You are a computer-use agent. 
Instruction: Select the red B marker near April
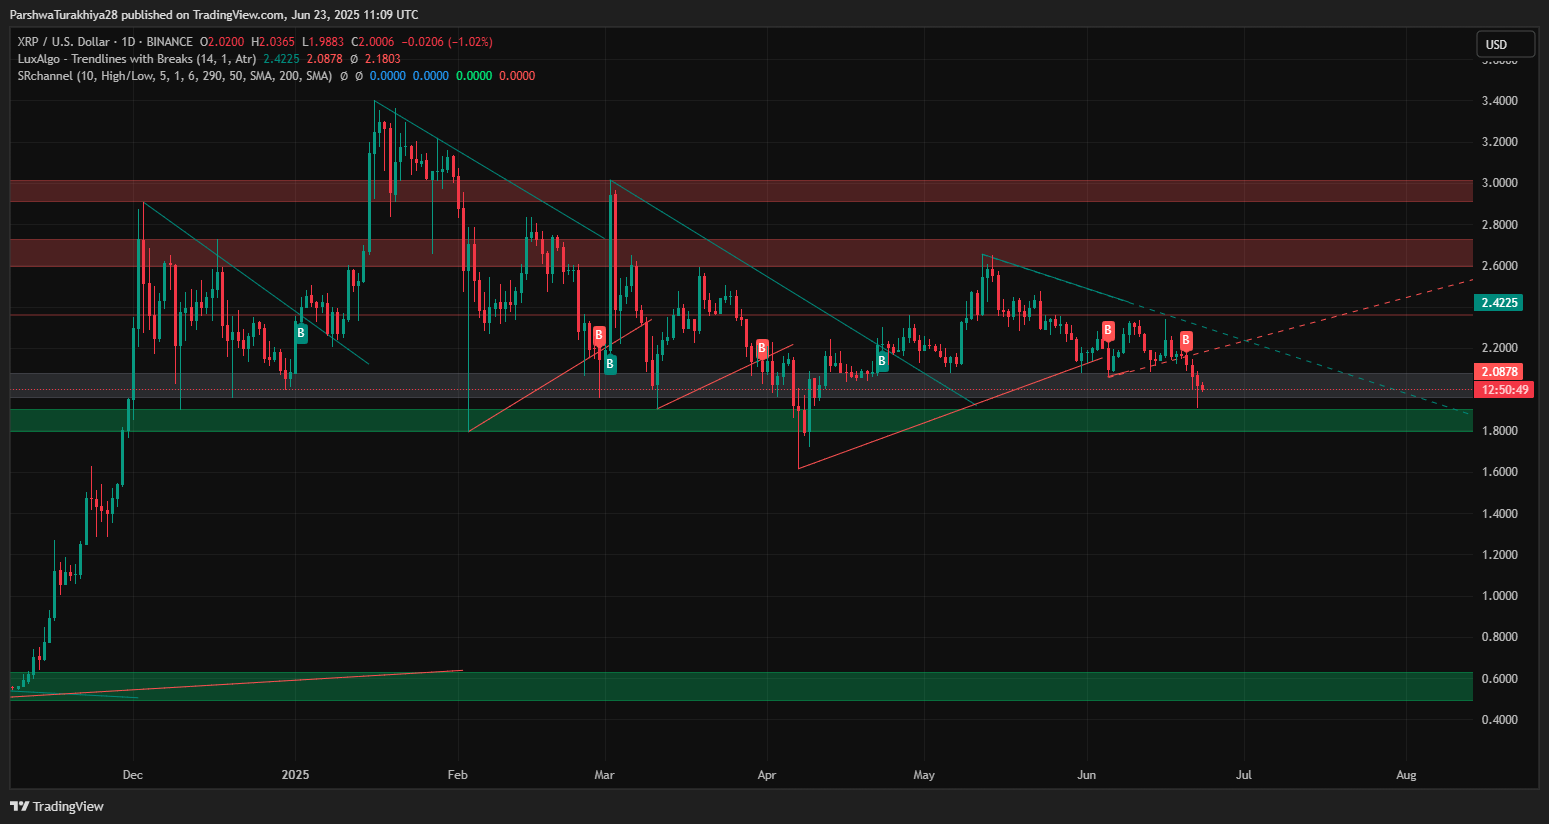(762, 348)
